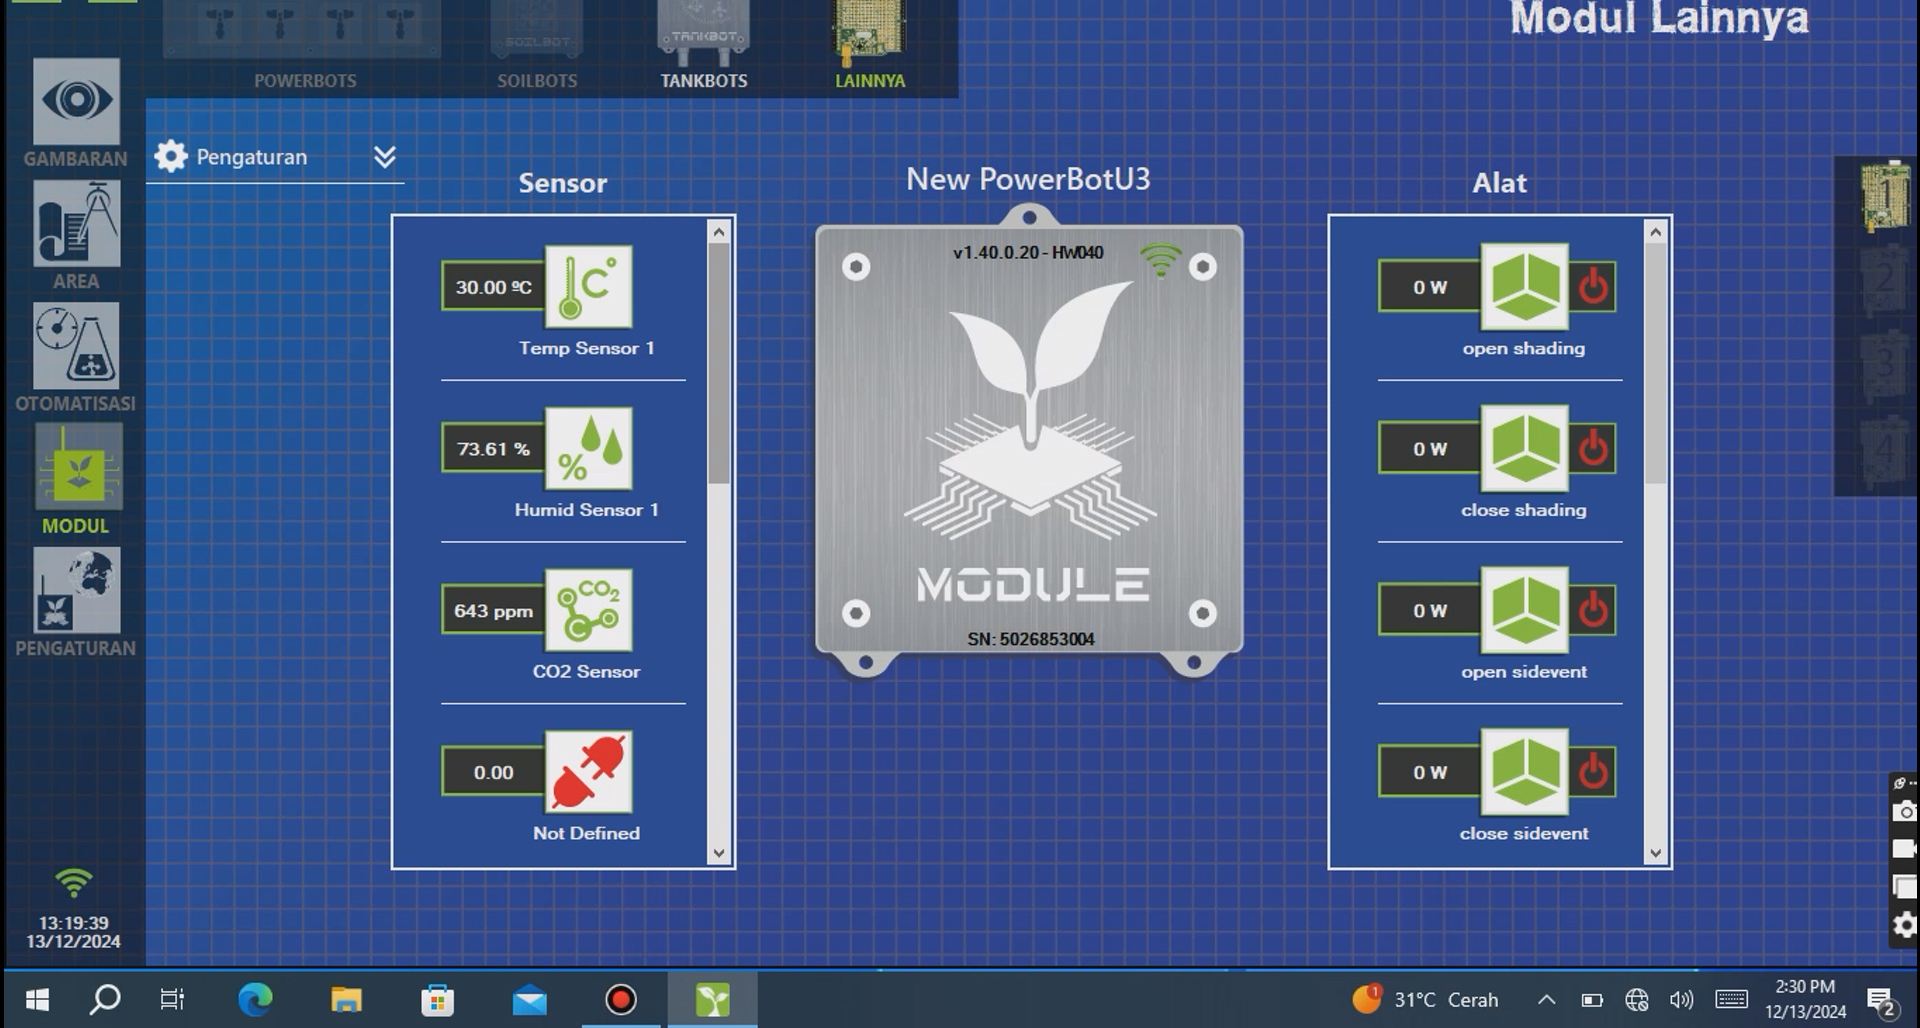Toggle power for open sidevent
Viewport: 1920px width, 1028px height.
1593,611
